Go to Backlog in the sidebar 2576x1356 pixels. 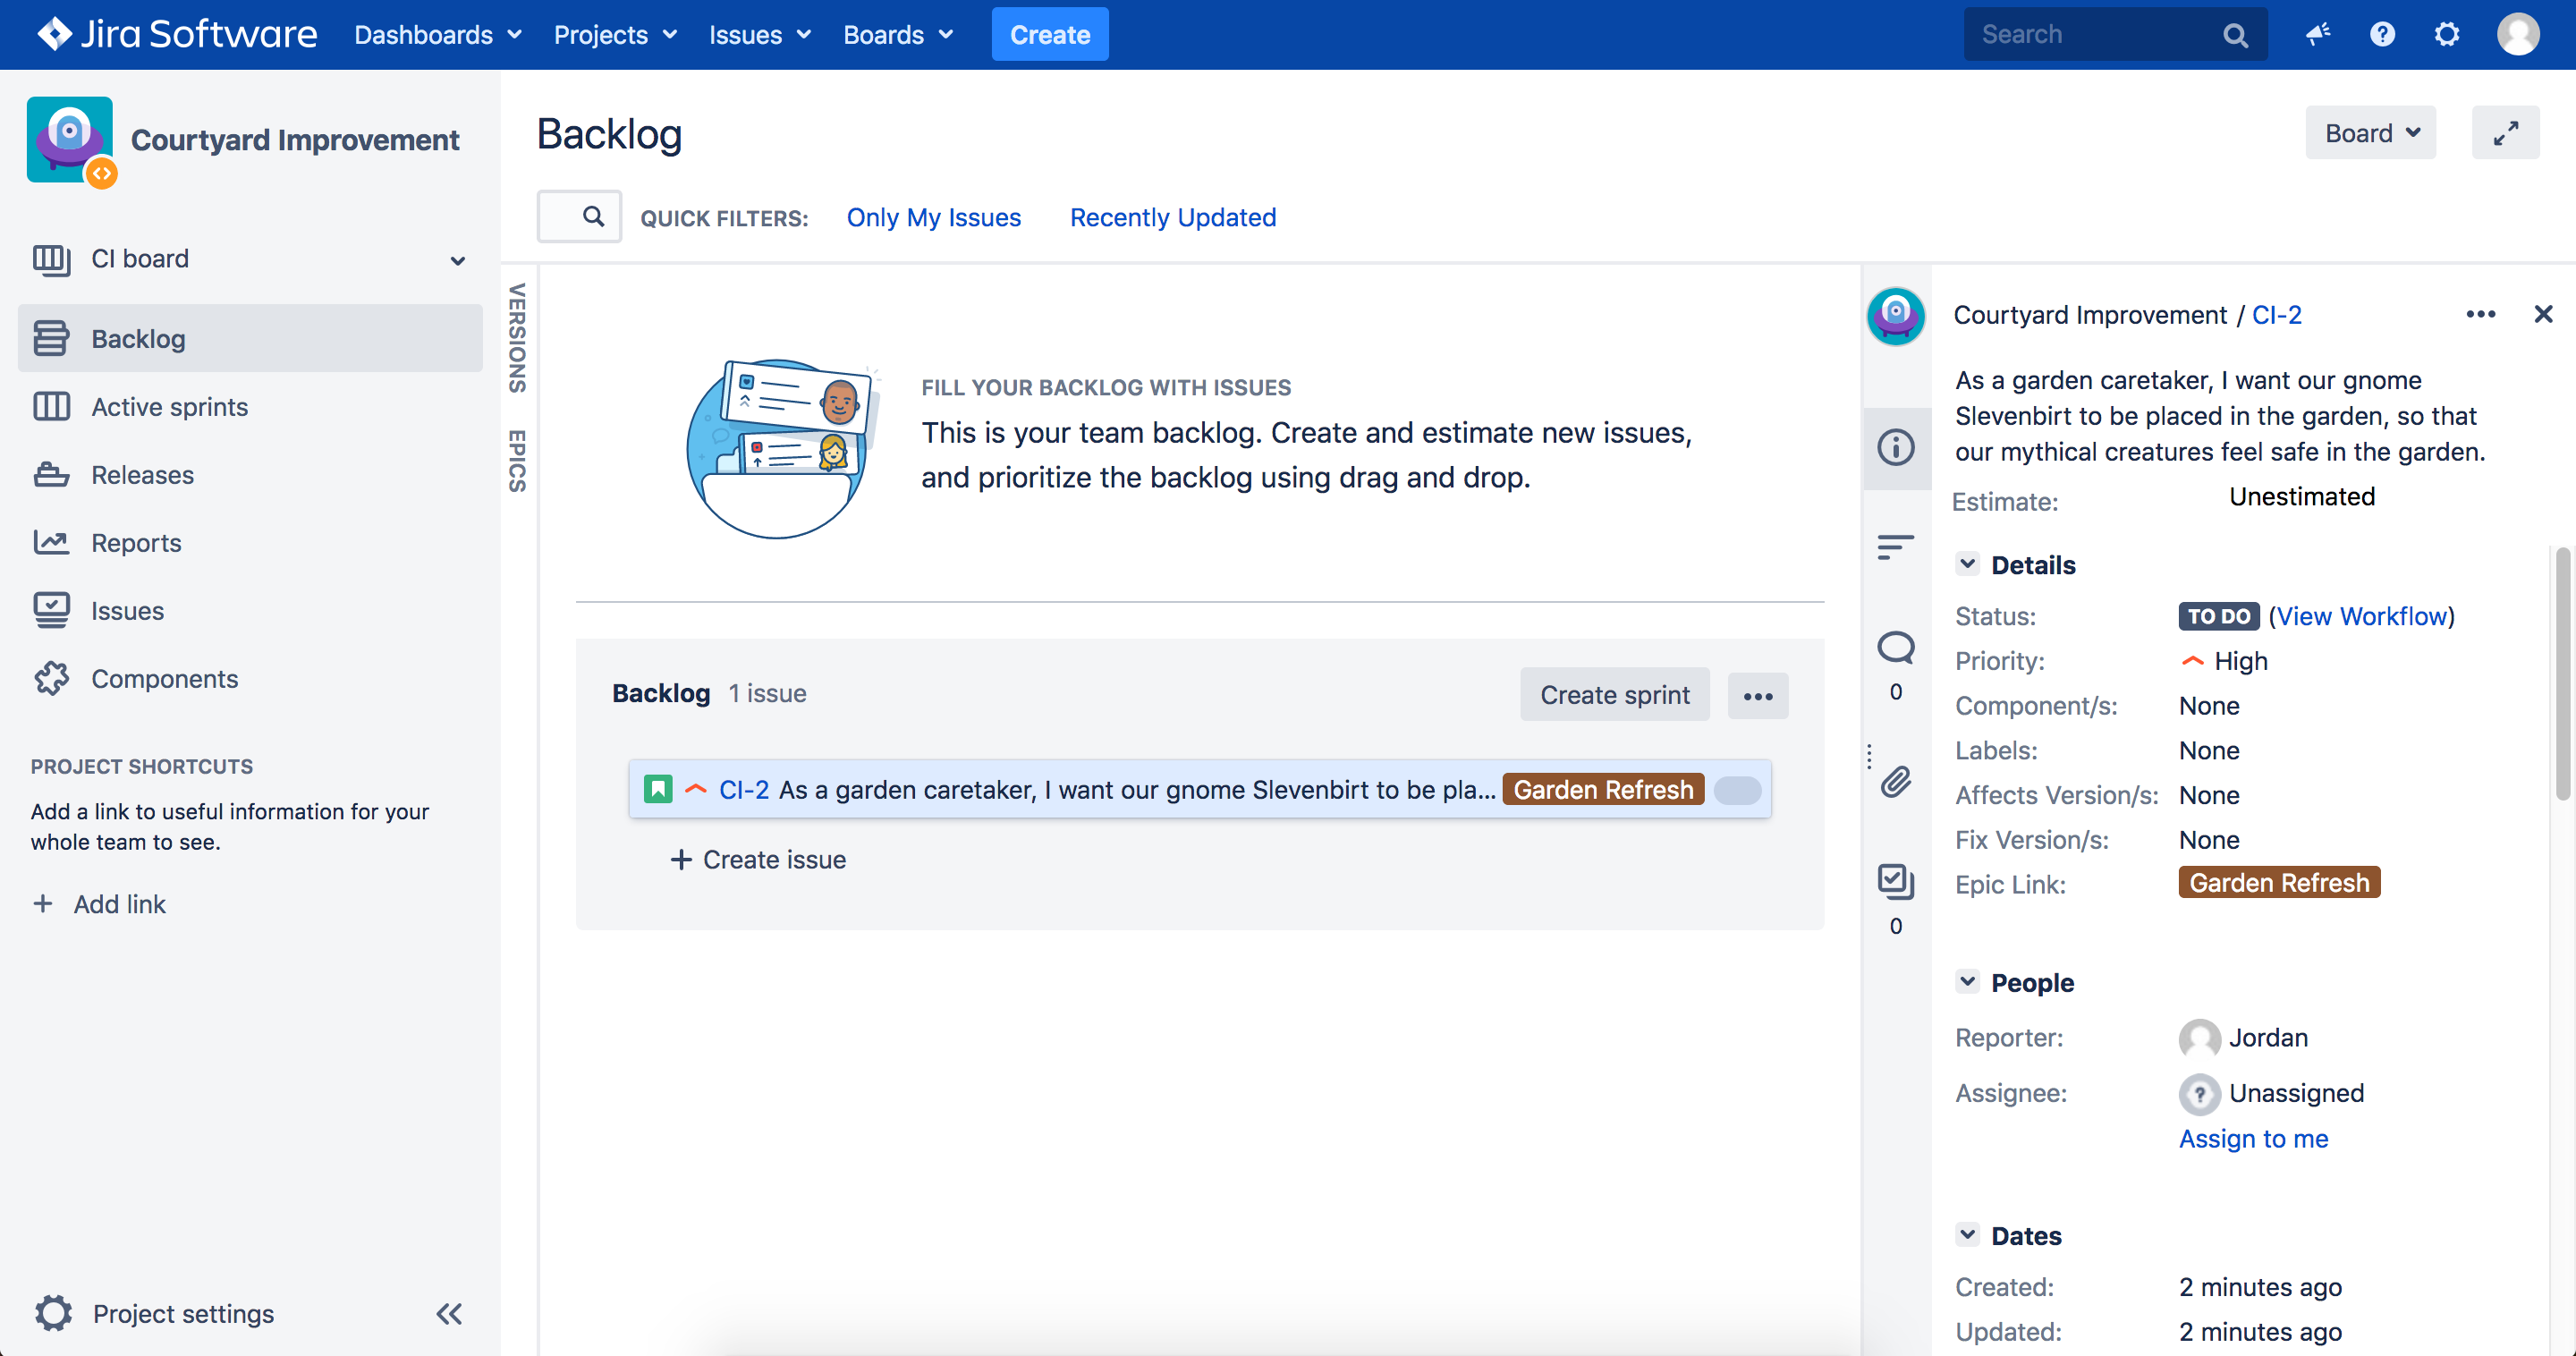250,338
